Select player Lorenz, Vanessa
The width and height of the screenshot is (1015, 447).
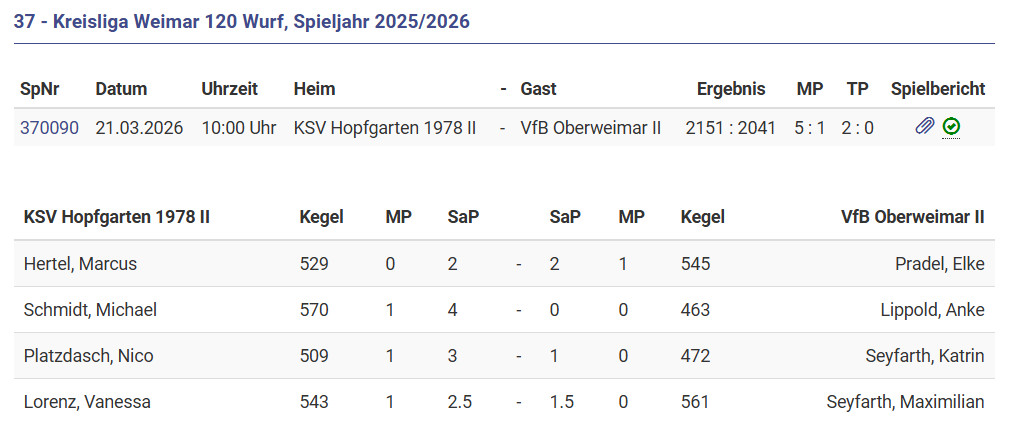[87, 402]
